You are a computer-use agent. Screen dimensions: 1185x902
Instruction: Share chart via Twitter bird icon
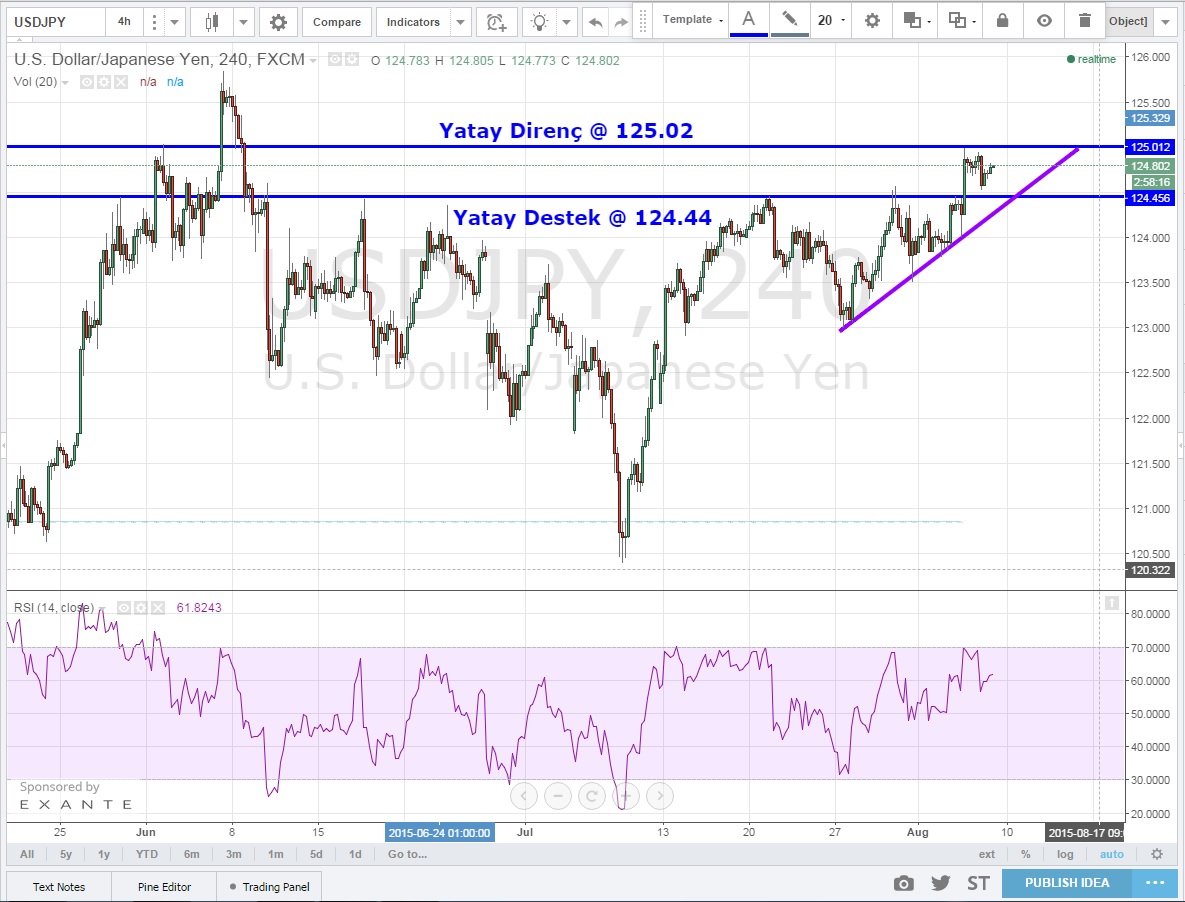click(940, 883)
